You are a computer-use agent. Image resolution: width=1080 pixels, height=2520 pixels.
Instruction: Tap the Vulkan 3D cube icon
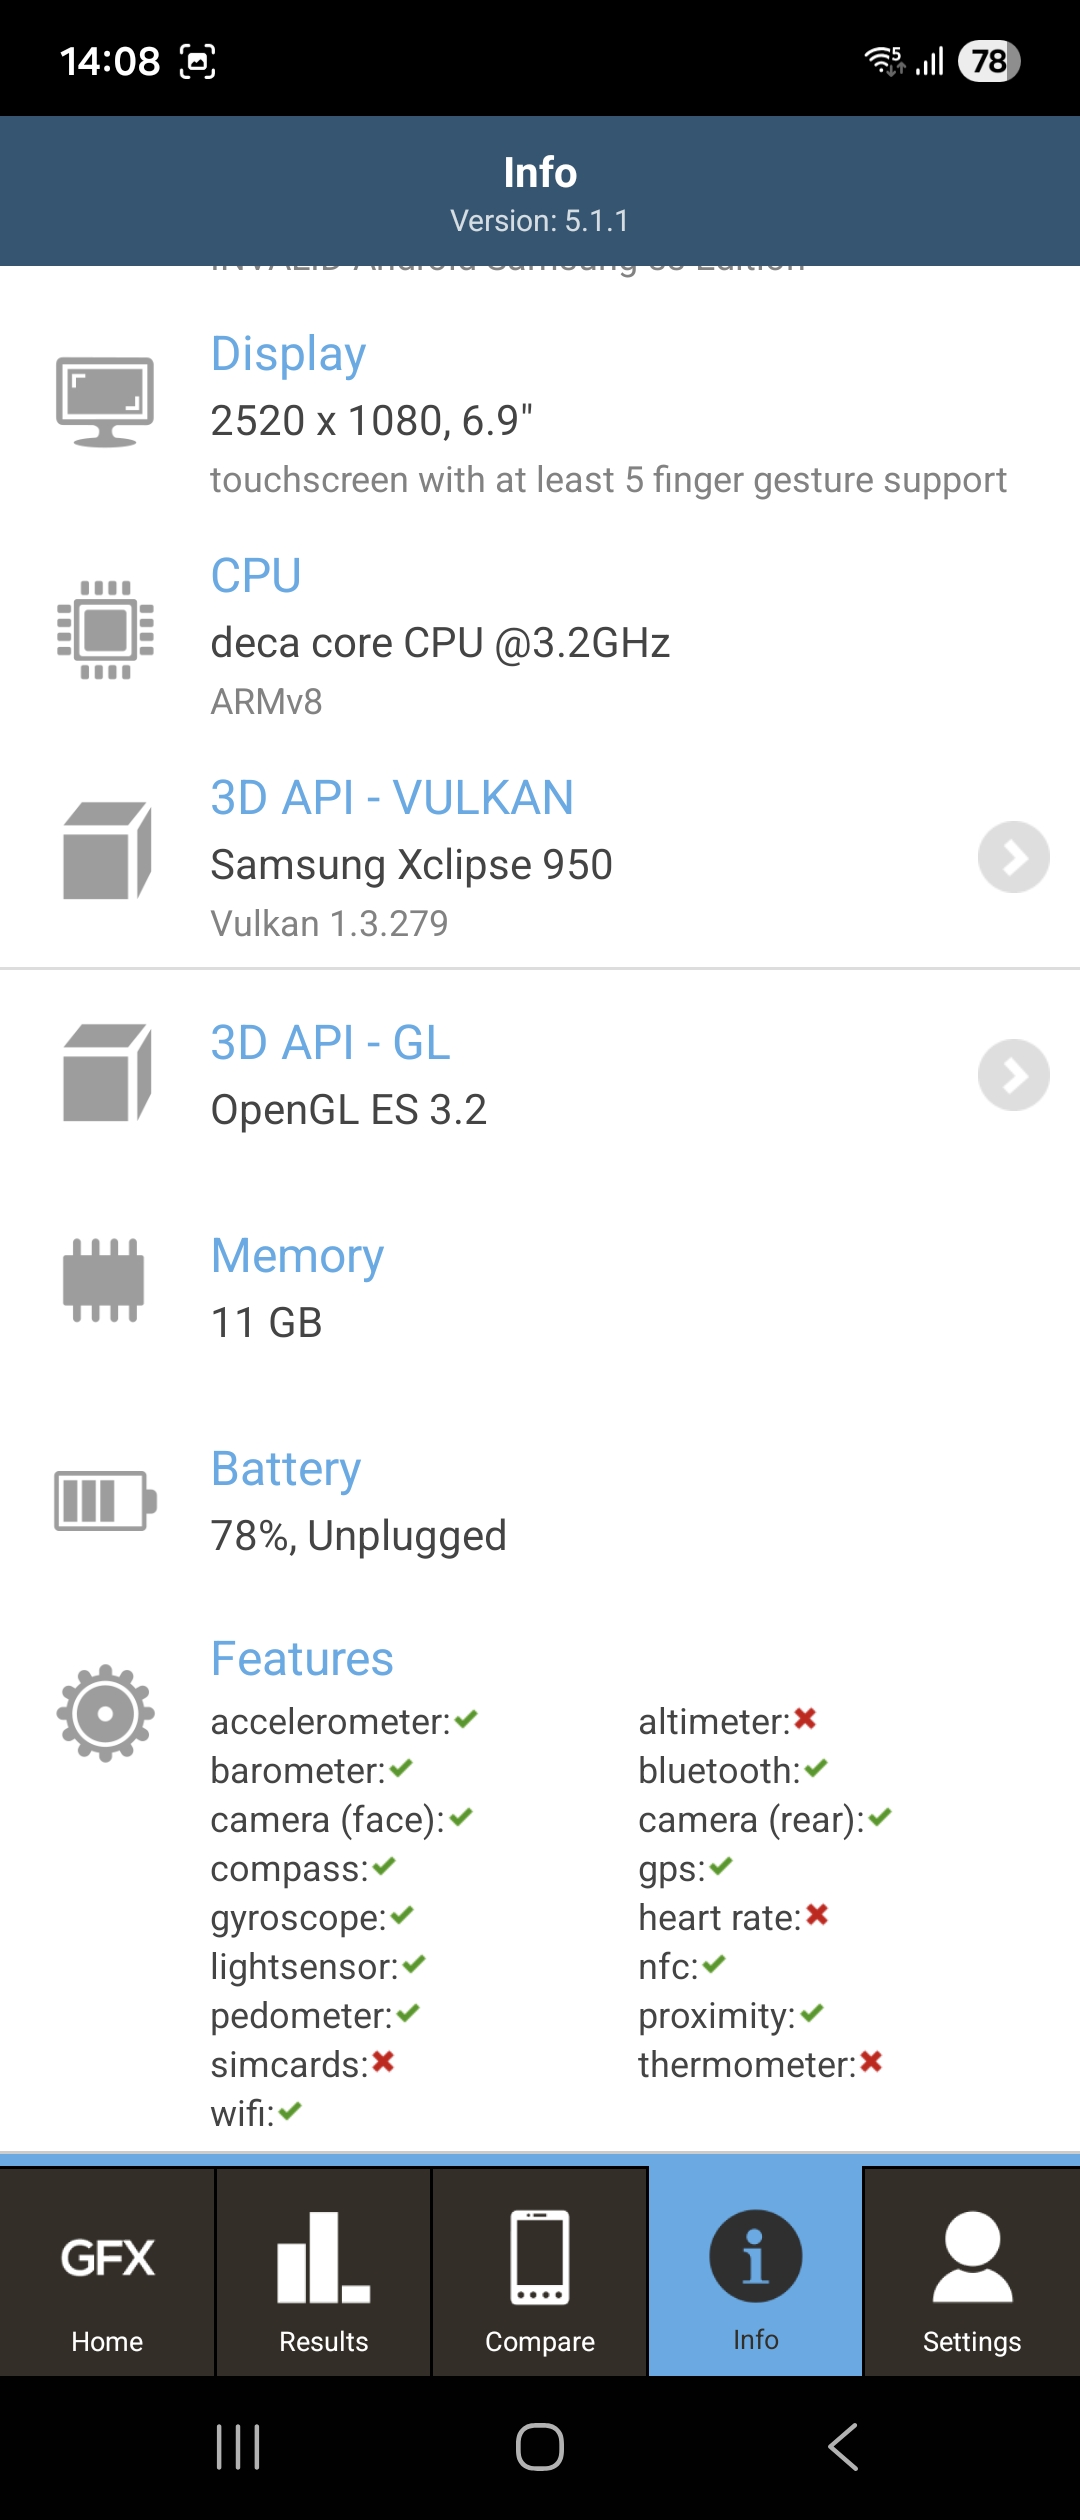(106, 851)
